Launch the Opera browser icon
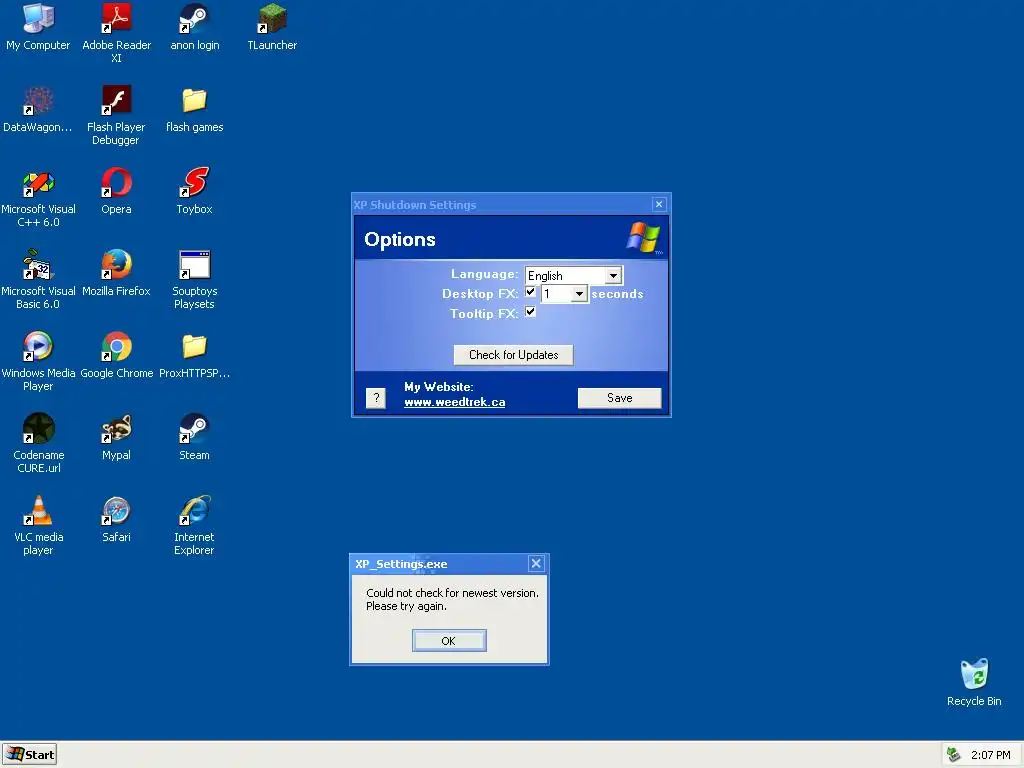The image size is (1024, 768). 116,192
